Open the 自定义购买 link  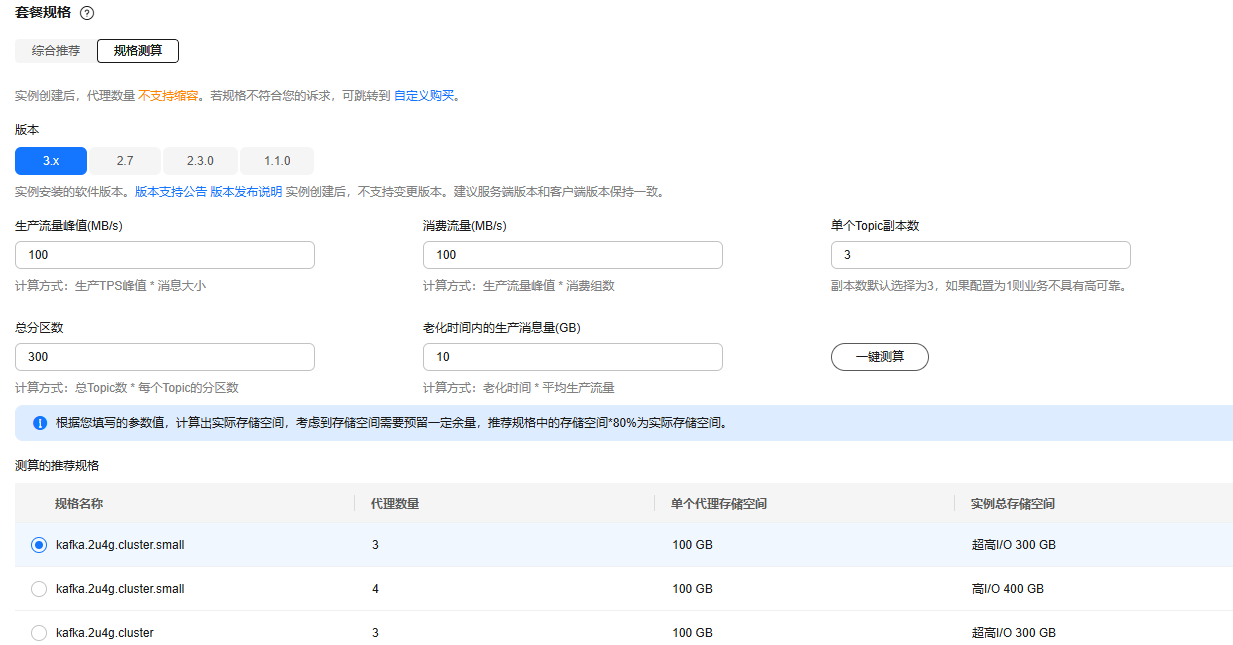425,96
